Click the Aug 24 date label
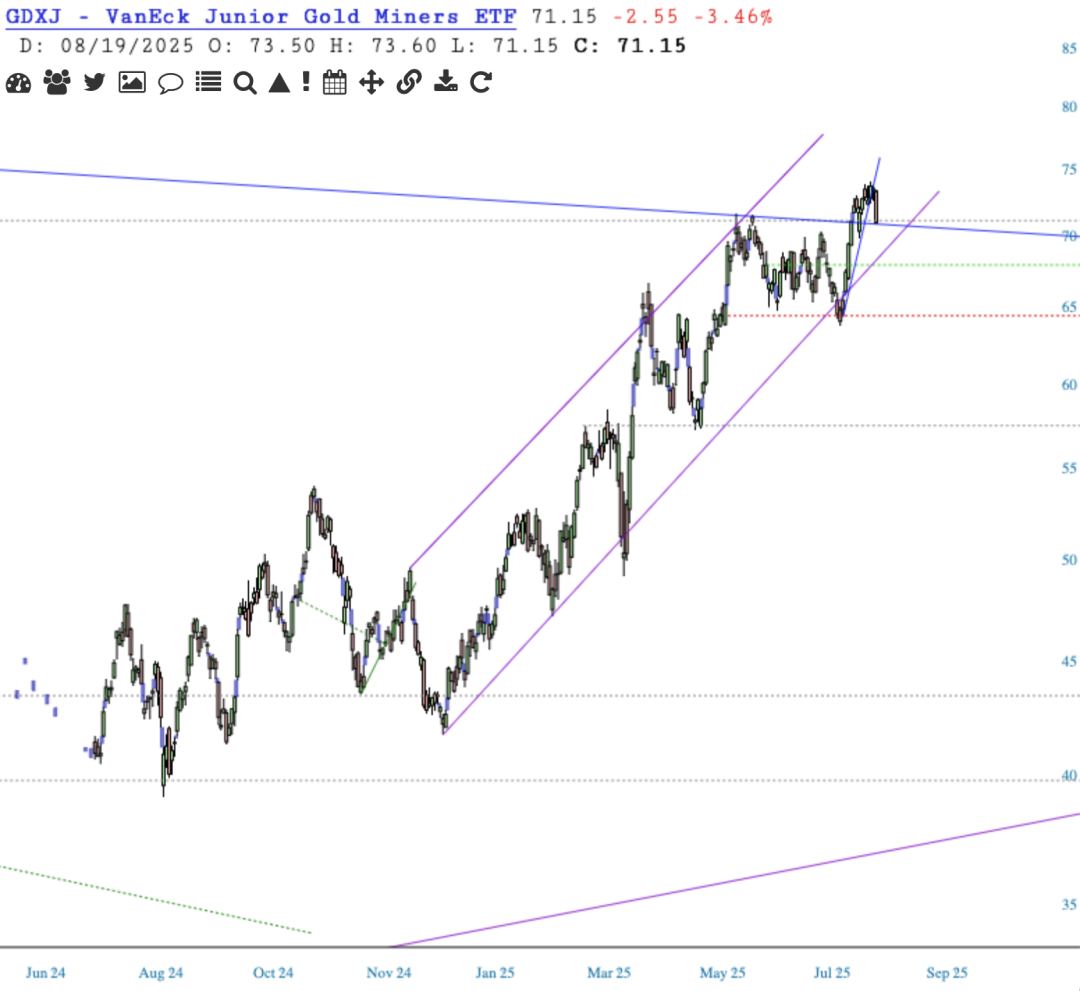1080x991 pixels. pyautogui.click(x=160, y=973)
